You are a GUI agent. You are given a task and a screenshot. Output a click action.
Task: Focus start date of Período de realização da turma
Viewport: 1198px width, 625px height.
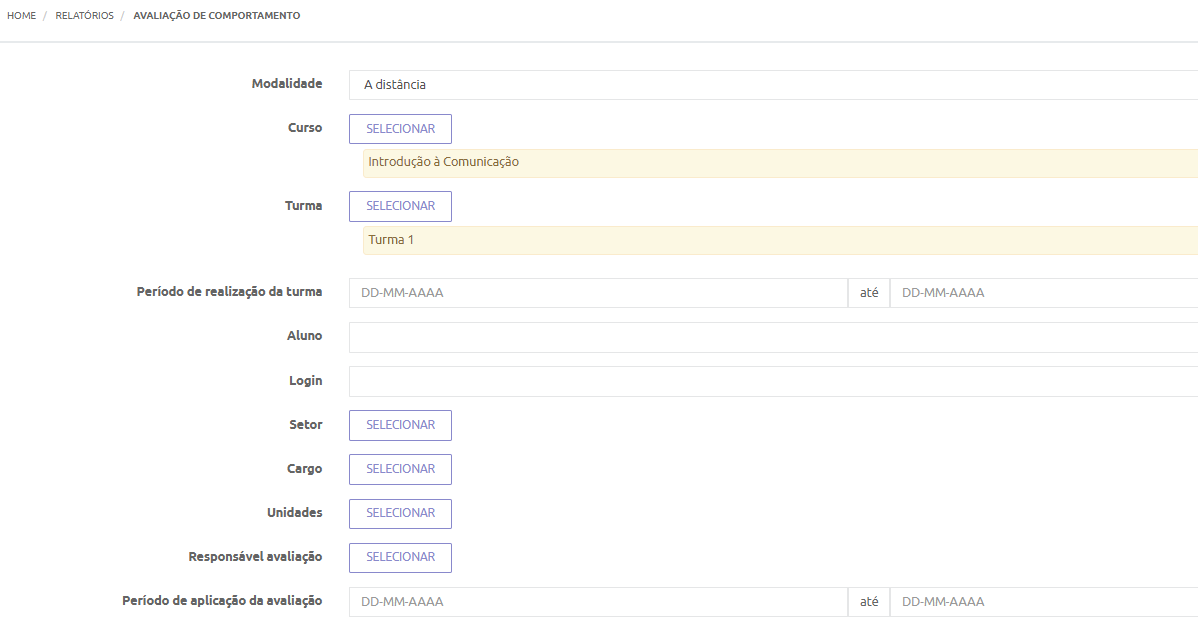(598, 293)
